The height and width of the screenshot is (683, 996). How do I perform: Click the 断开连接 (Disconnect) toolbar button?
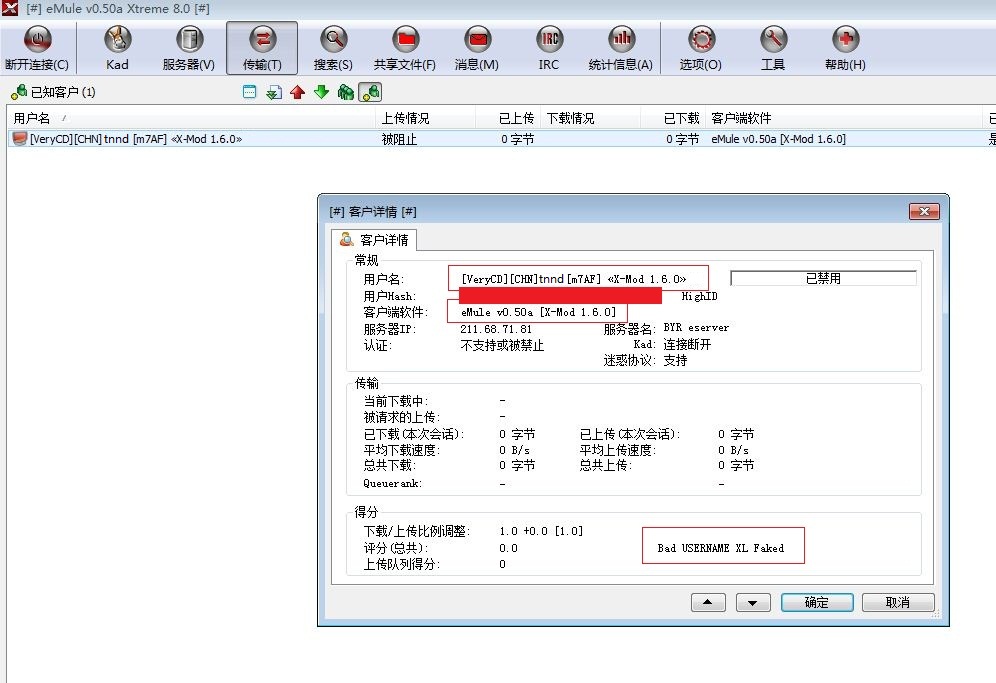pyautogui.click(x=37, y=48)
